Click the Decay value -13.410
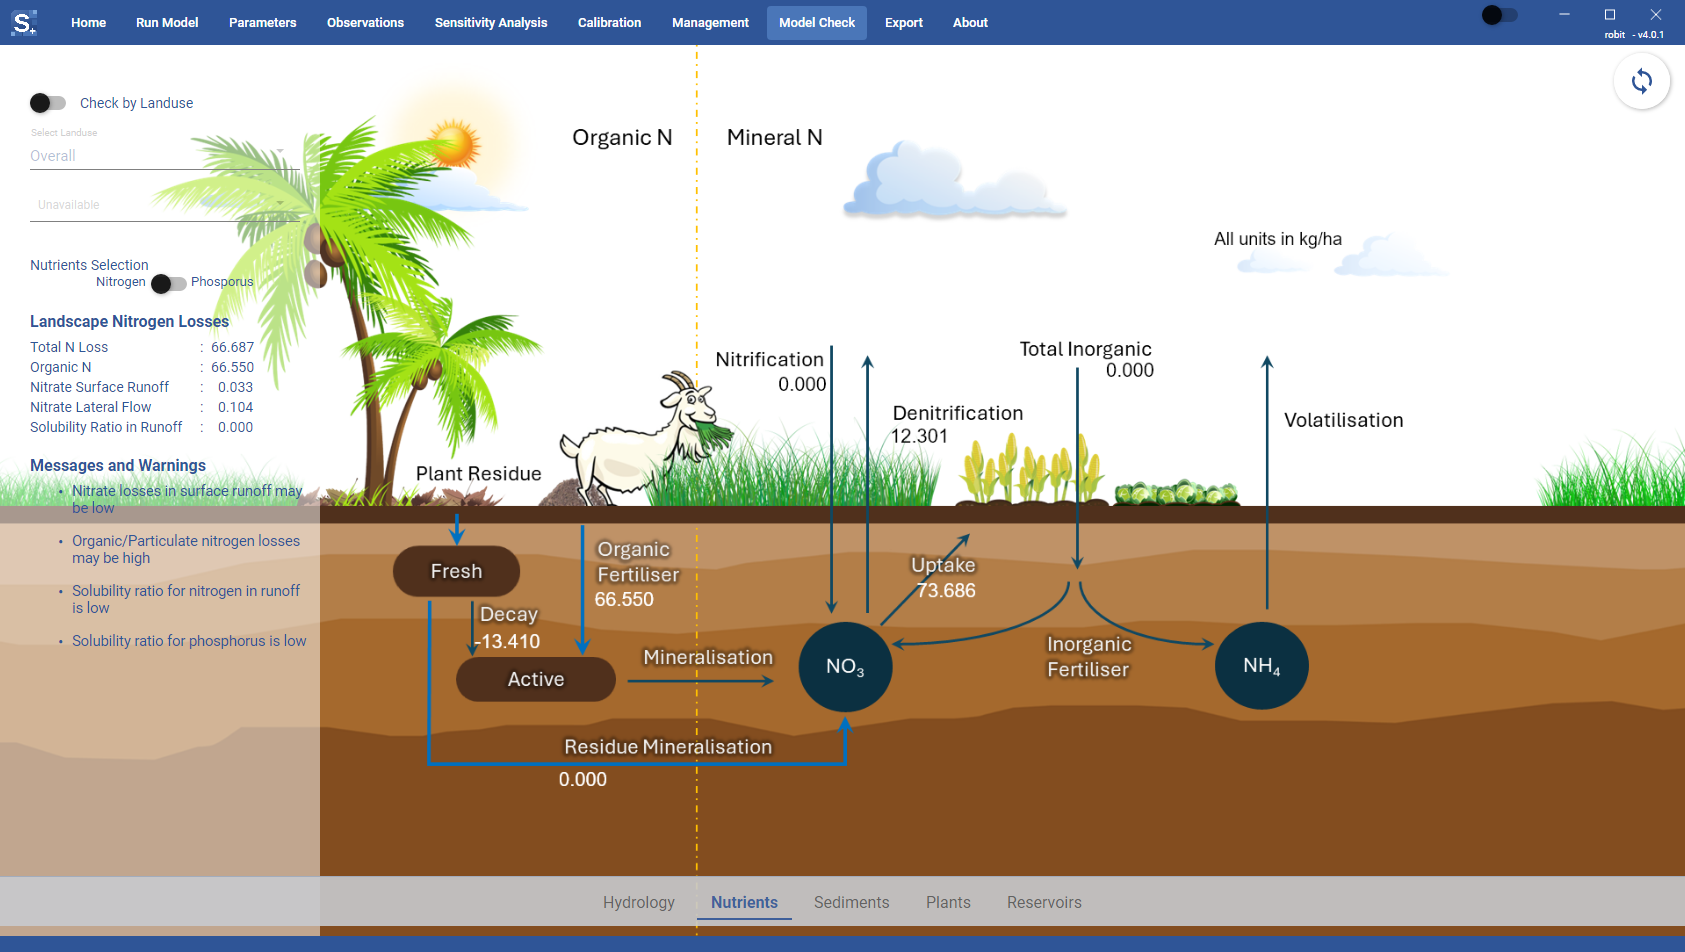This screenshot has height=952, width=1685. click(507, 641)
